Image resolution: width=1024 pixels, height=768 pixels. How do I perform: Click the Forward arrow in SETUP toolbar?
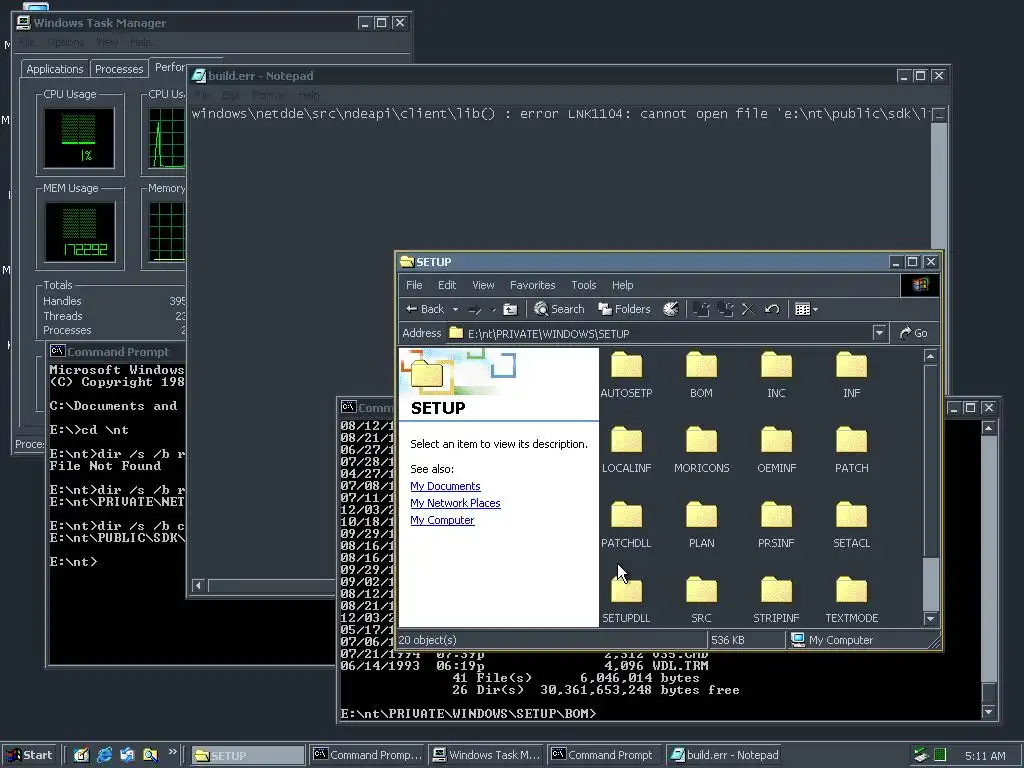pyautogui.click(x=475, y=310)
